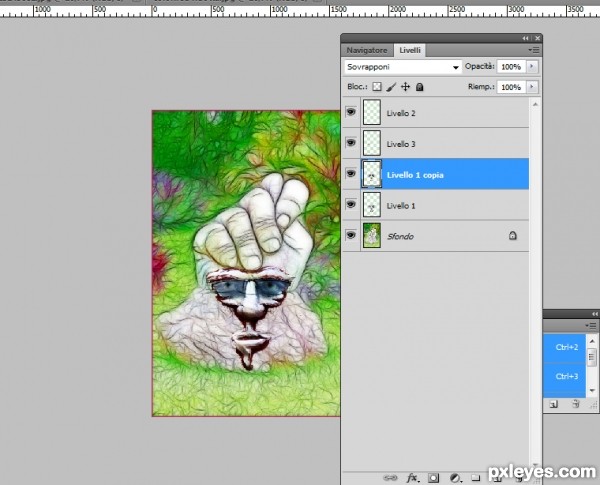This screenshot has height=485, width=600.
Task: Add a layer mask
Action: 433,477
